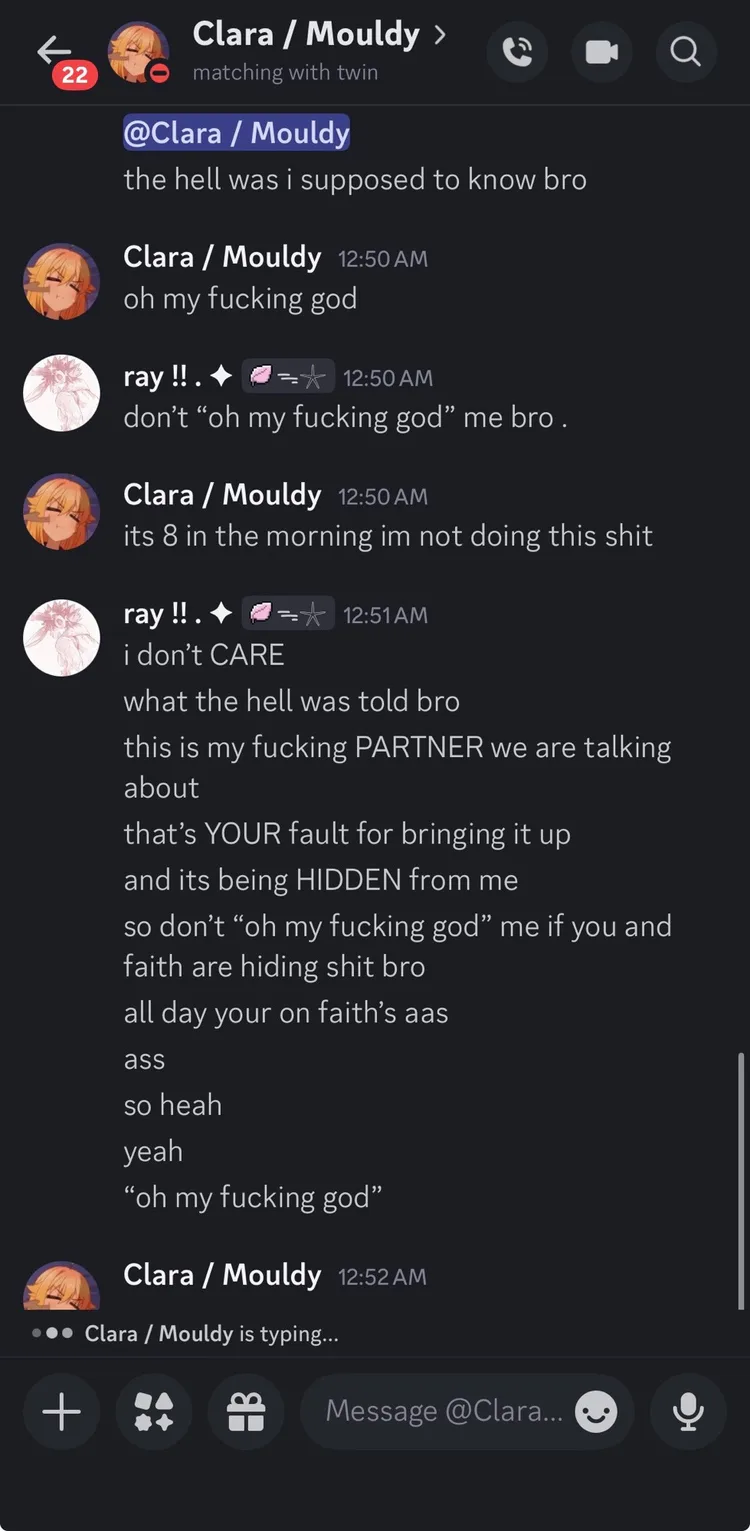Start a video call
This screenshot has height=1531, width=750.
[x=601, y=51]
